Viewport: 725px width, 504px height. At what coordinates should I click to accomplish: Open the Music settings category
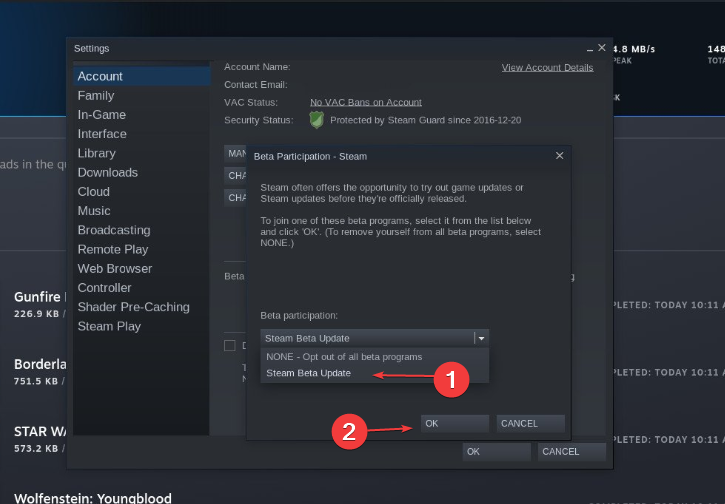coord(142,211)
